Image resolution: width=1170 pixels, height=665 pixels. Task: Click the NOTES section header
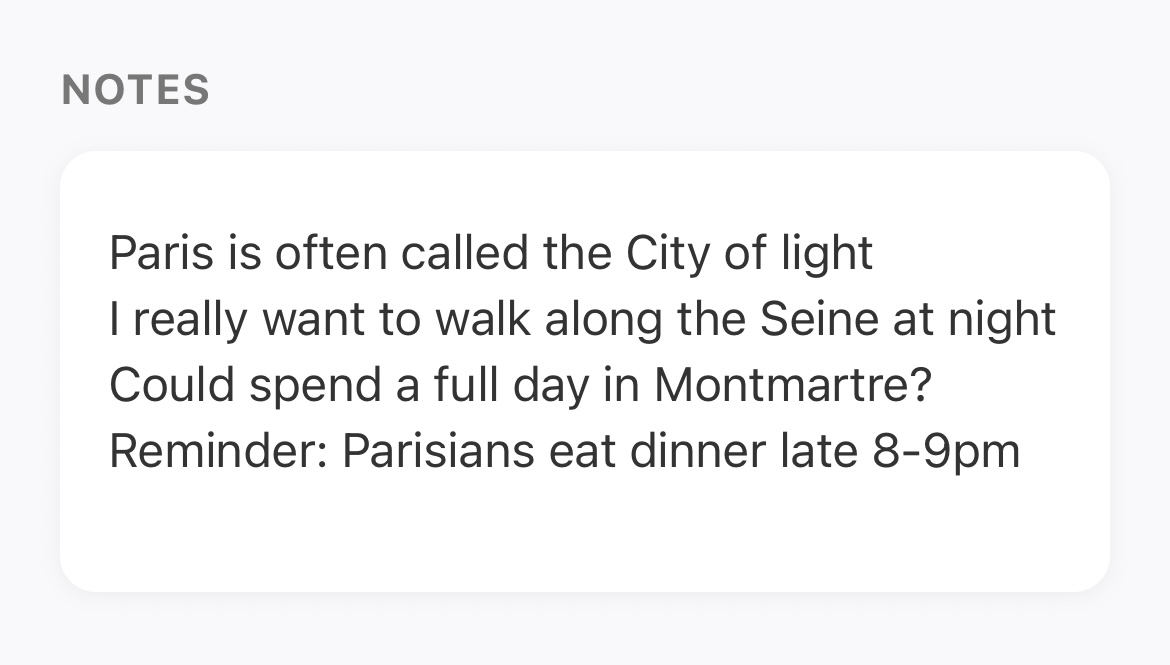coord(135,90)
